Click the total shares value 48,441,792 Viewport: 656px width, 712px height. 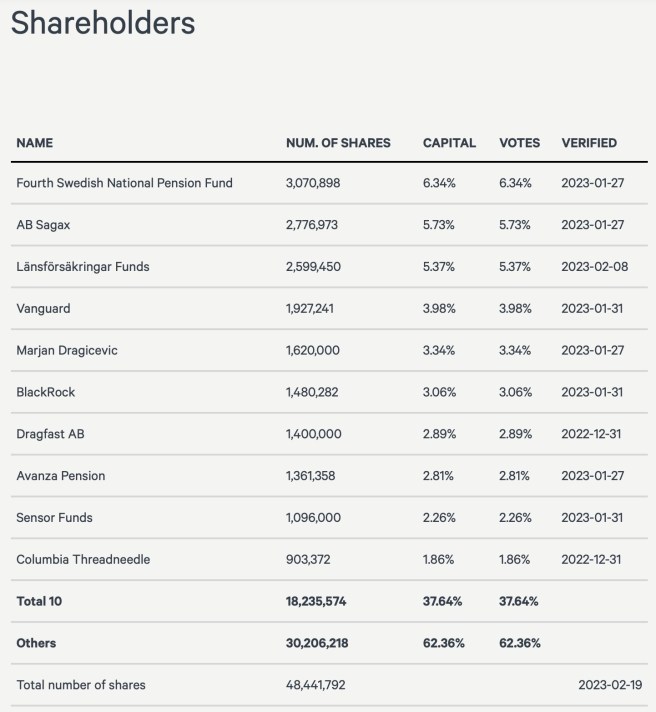click(x=315, y=685)
